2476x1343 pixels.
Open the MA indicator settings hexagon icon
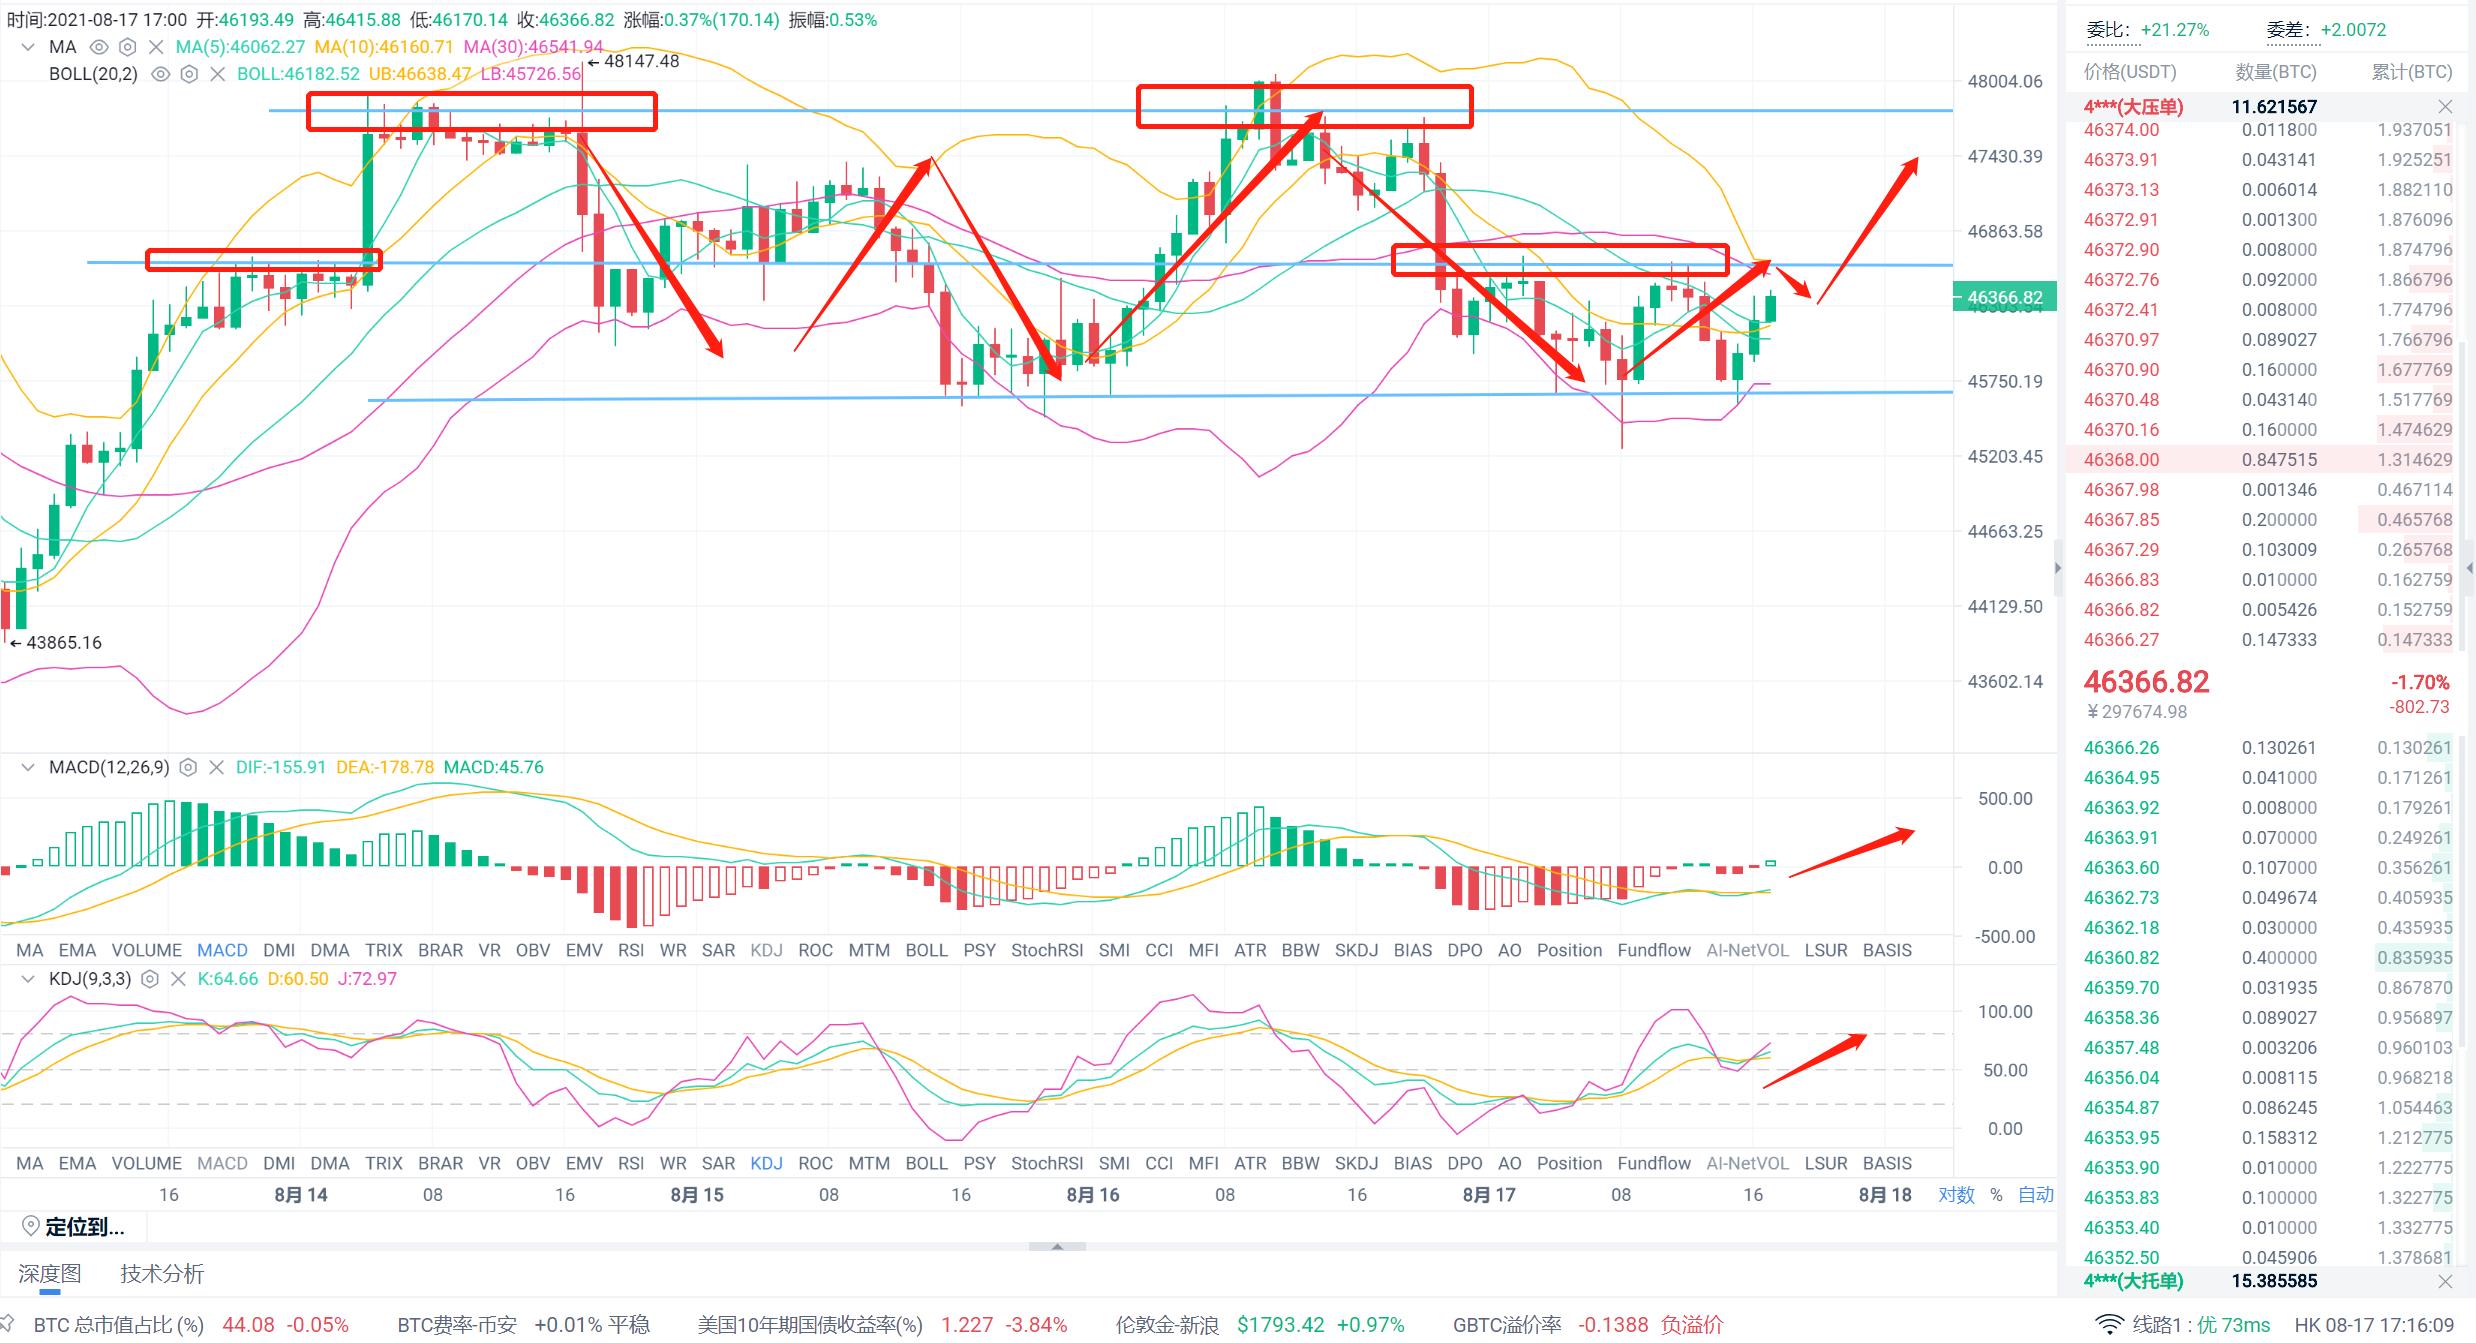point(127,47)
